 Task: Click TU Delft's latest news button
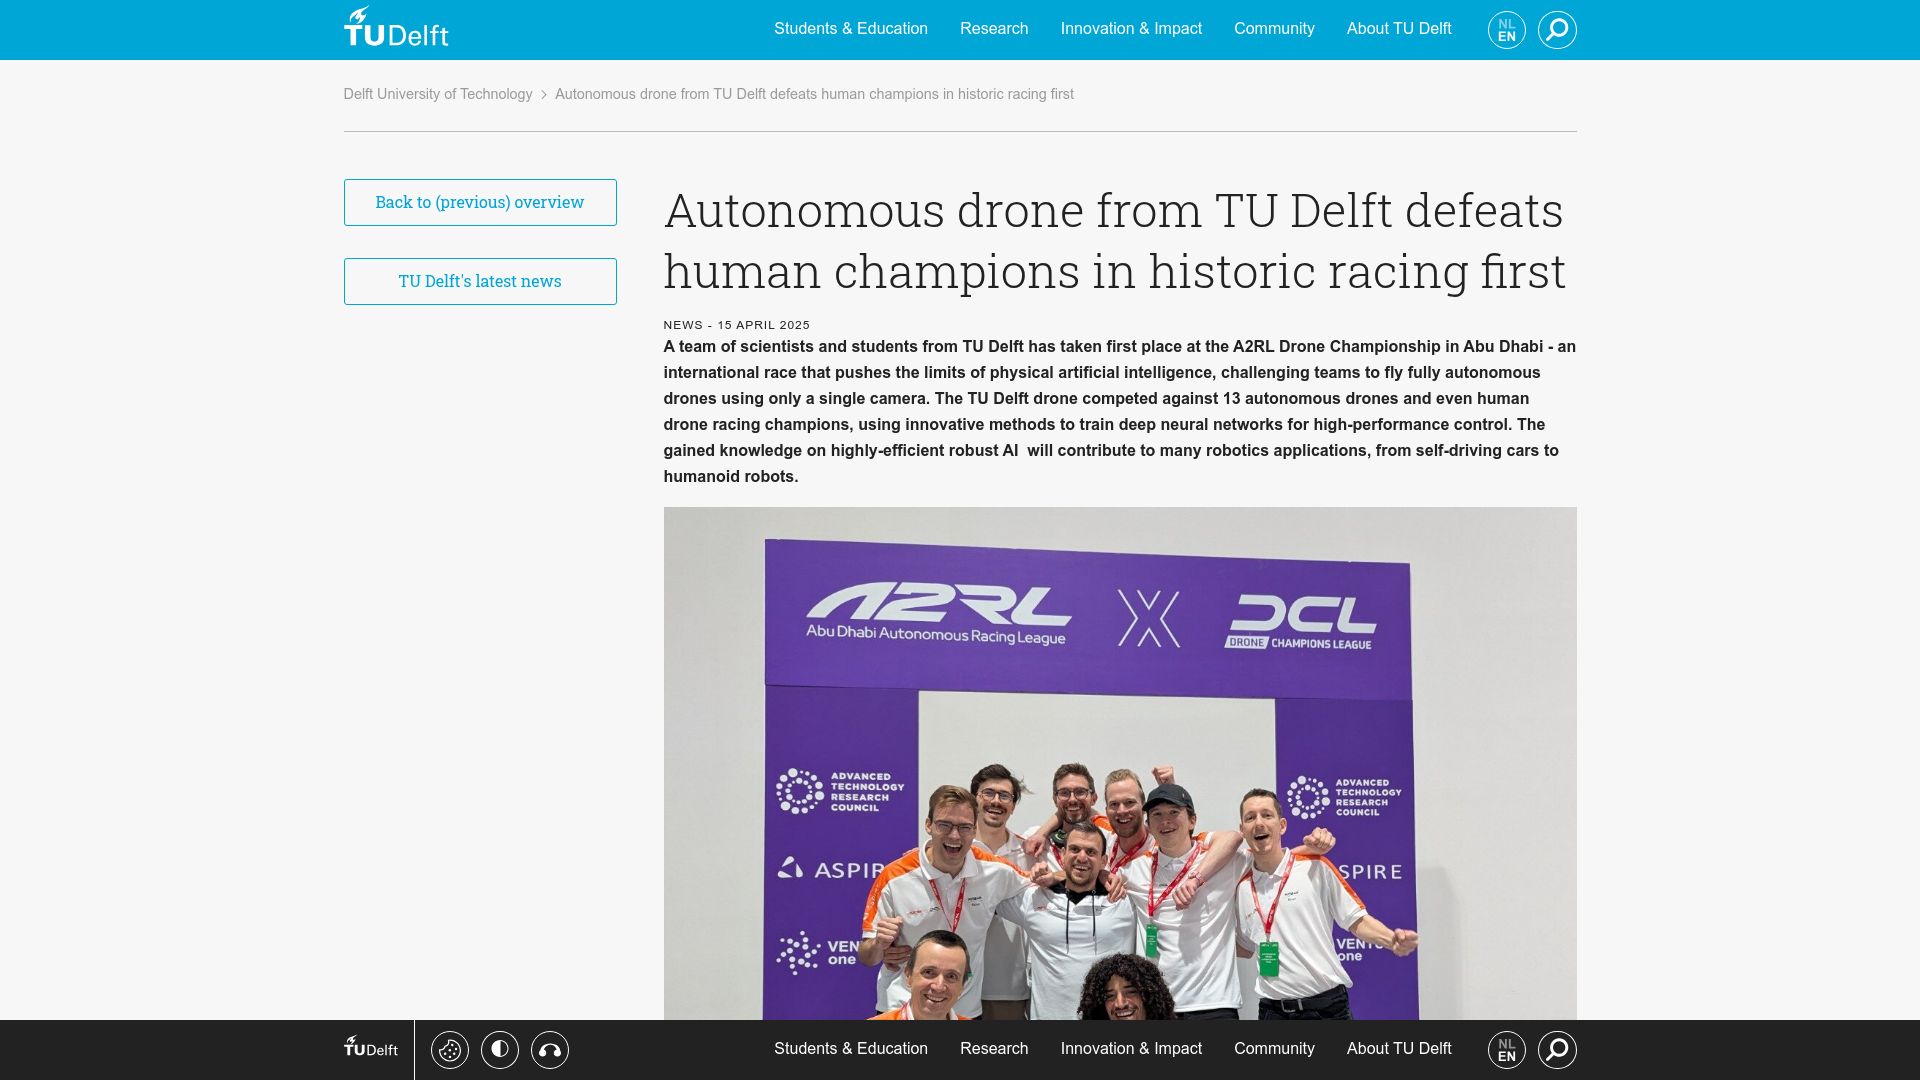tap(480, 281)
